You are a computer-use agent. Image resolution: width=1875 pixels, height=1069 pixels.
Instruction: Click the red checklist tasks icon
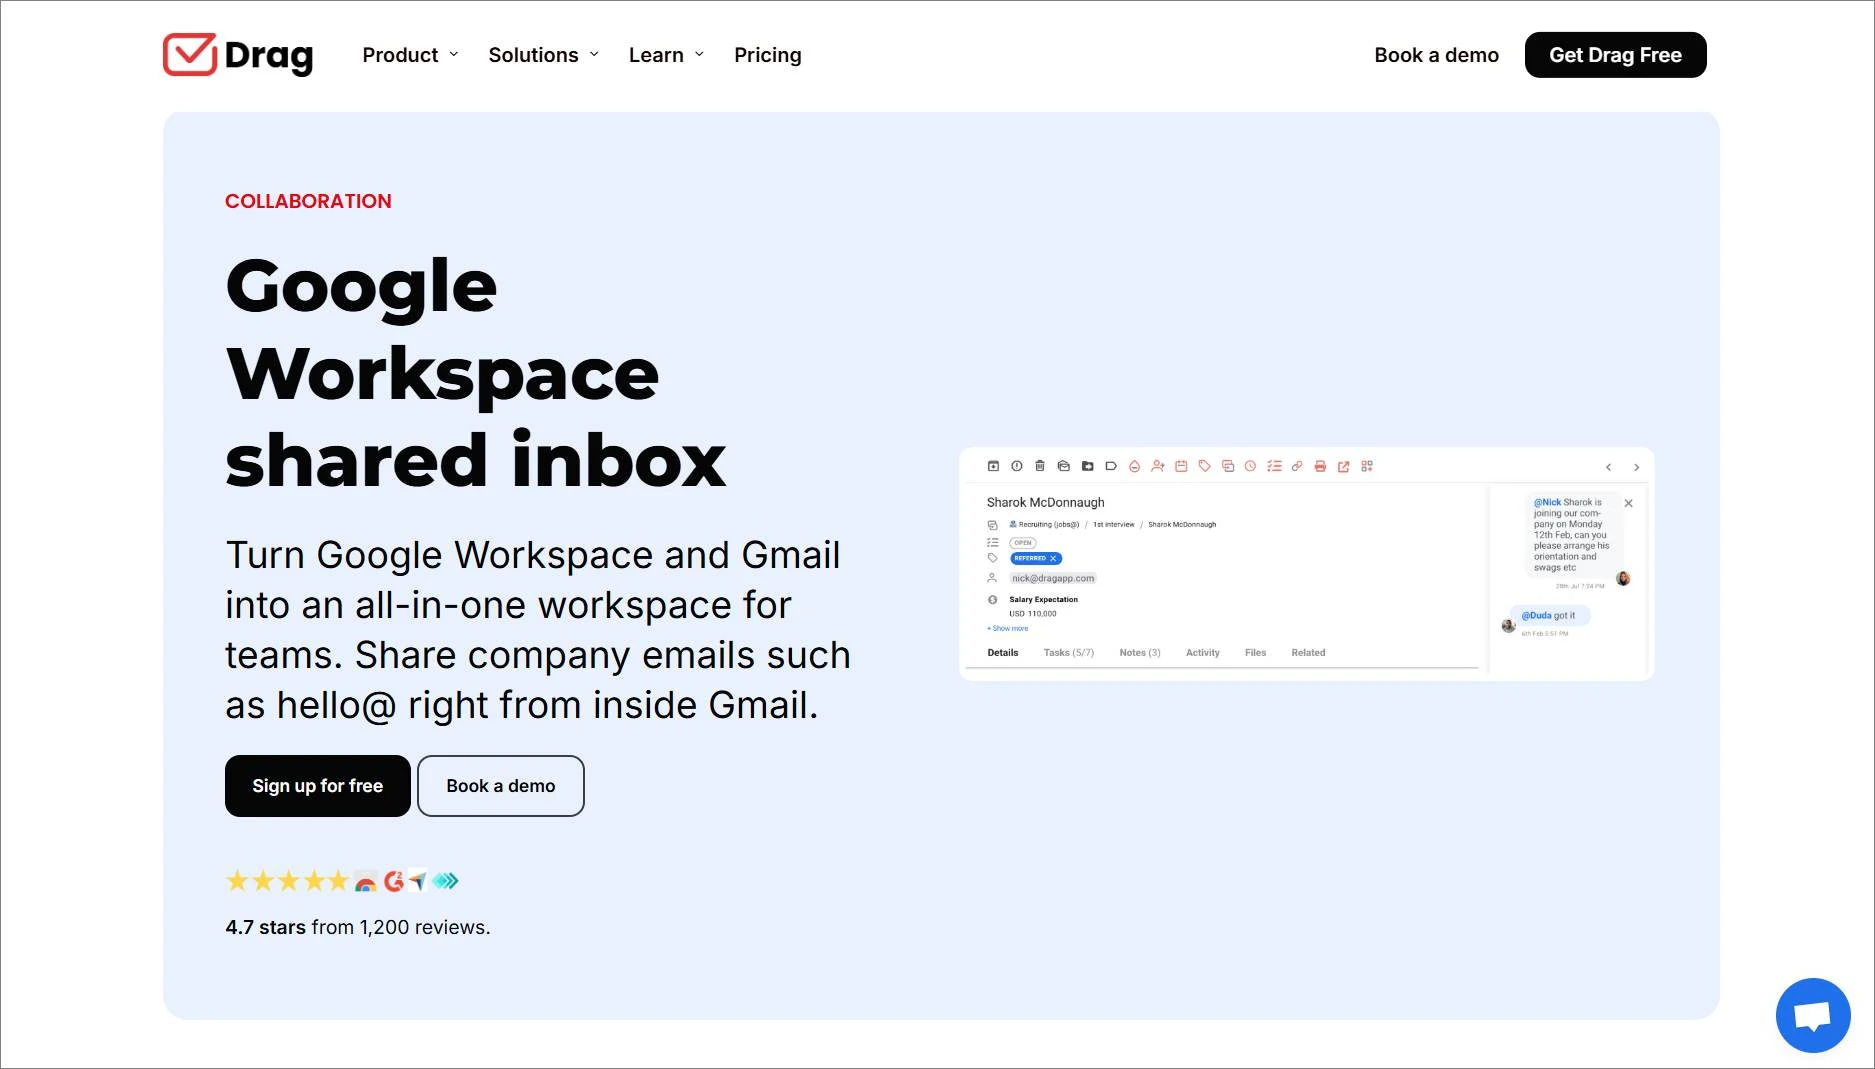click(1274, 466)
